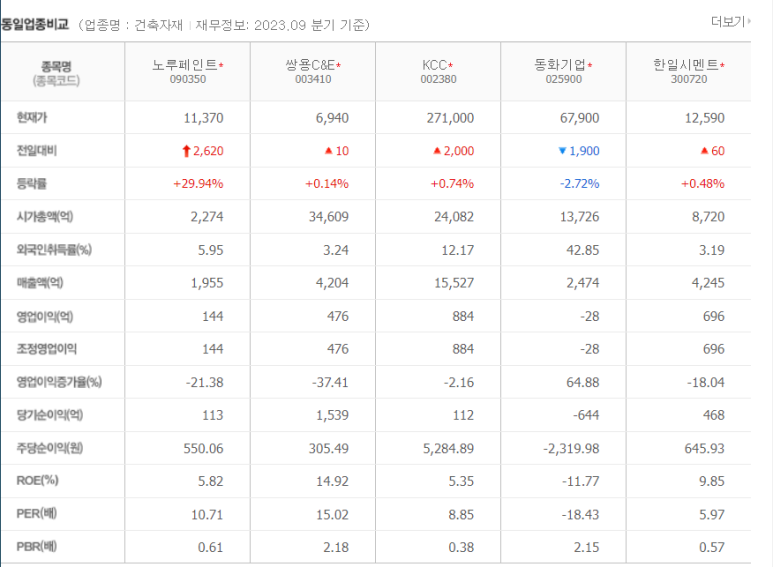Click the 주당순이익 value 5,284.89
Viewport: 773px width, 567px height.
pos(449,449)
